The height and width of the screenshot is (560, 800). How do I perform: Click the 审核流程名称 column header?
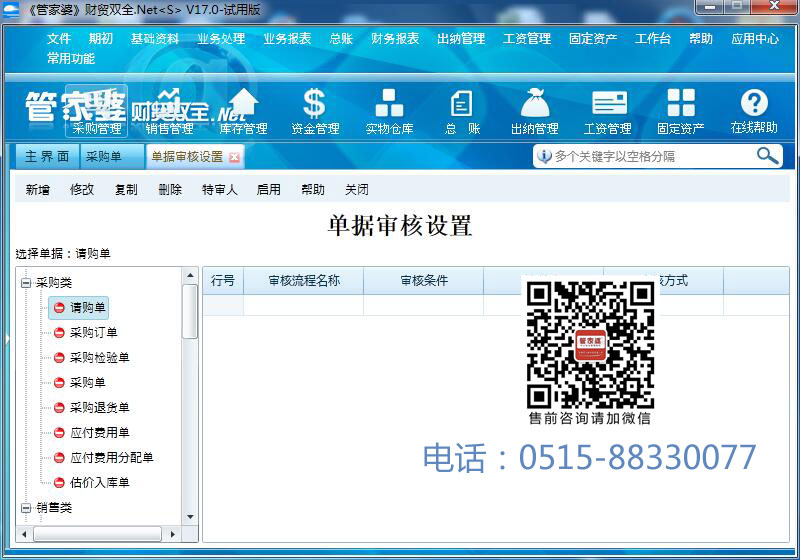tap(304, 281)
